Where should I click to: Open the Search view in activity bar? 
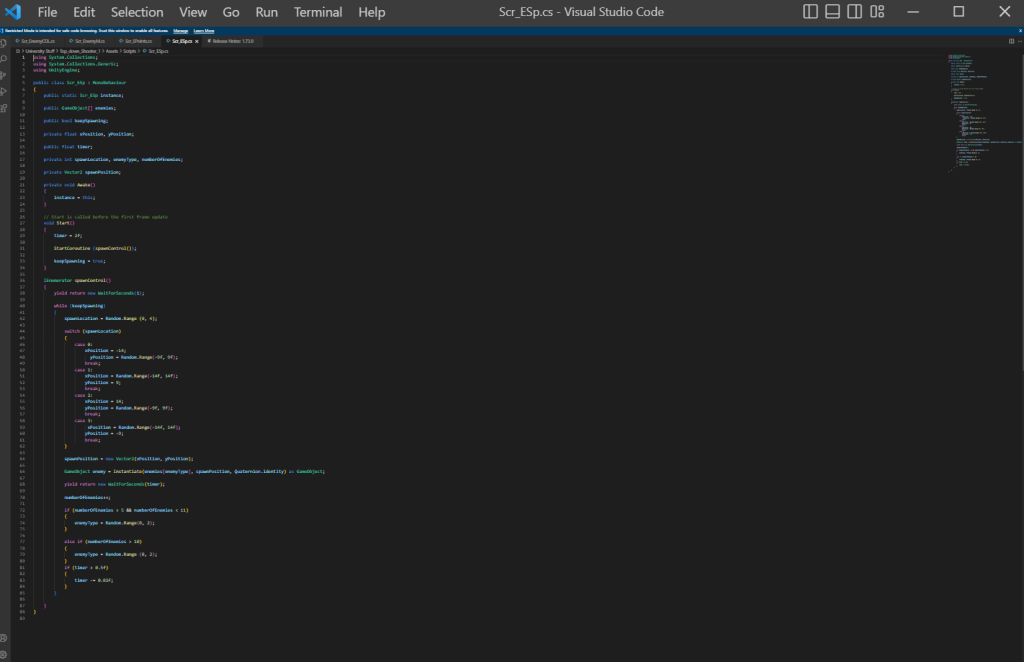click(5, 59)
